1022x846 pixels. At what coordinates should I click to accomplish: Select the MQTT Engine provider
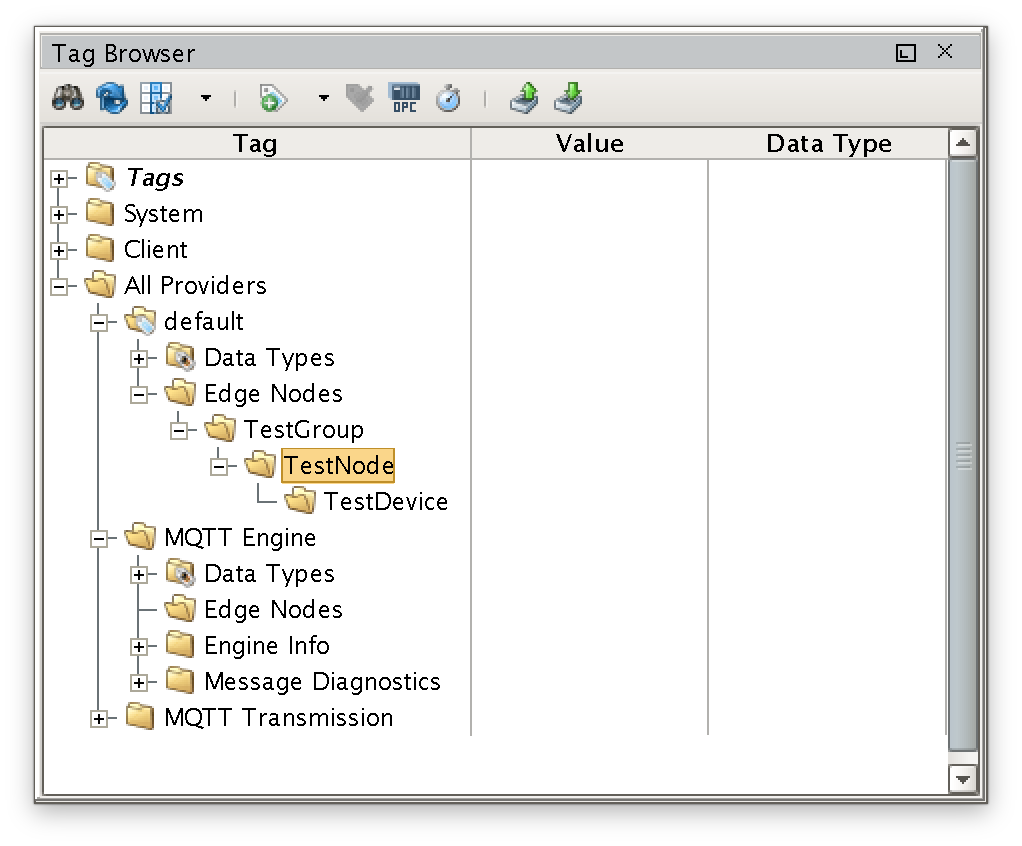[x=239, y=538]
